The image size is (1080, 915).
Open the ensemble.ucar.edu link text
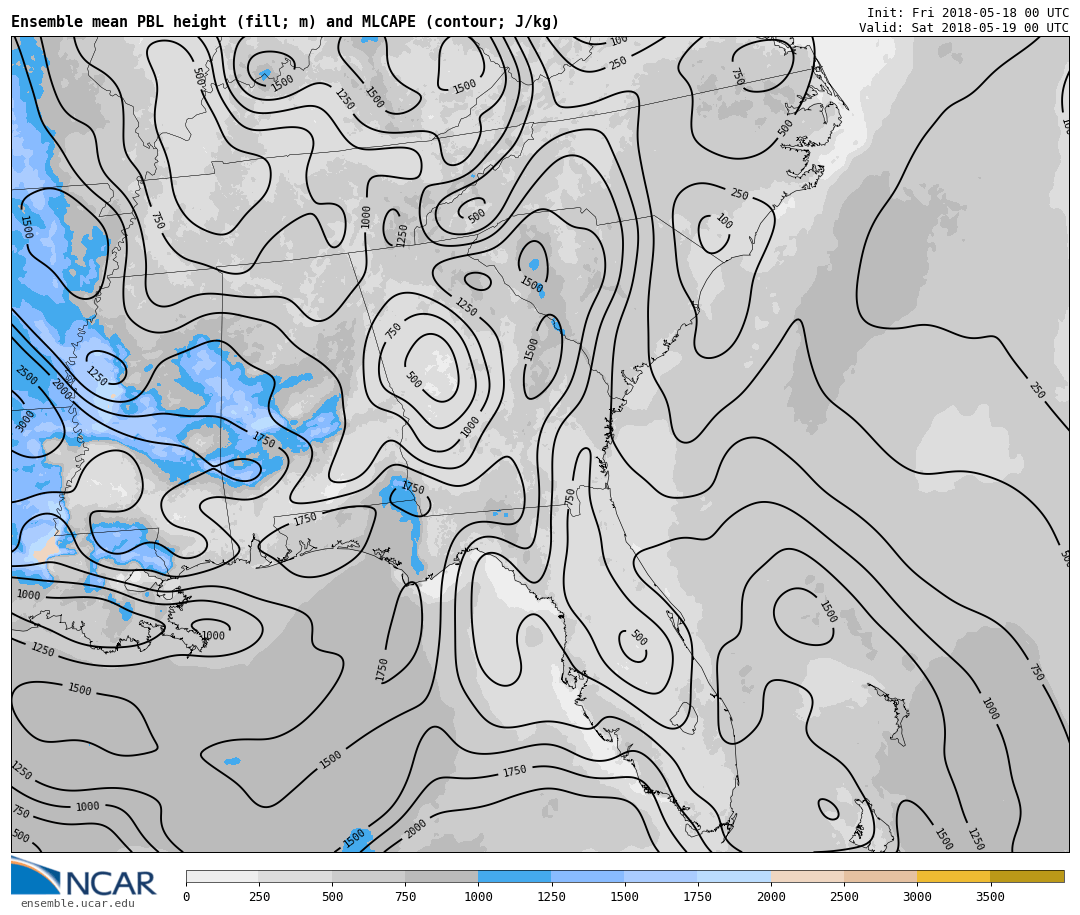78,903
